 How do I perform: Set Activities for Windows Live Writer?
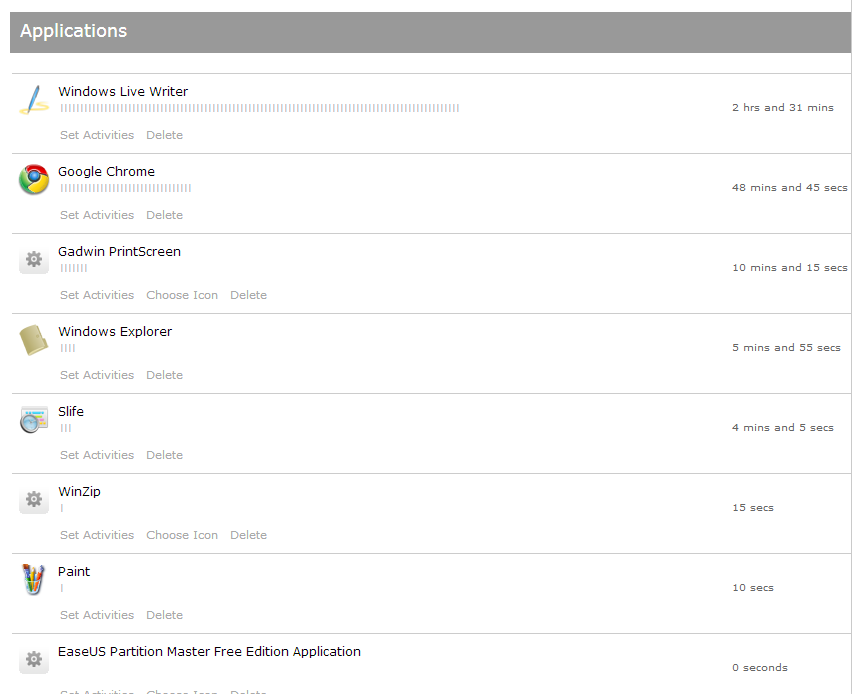point(97,135)
